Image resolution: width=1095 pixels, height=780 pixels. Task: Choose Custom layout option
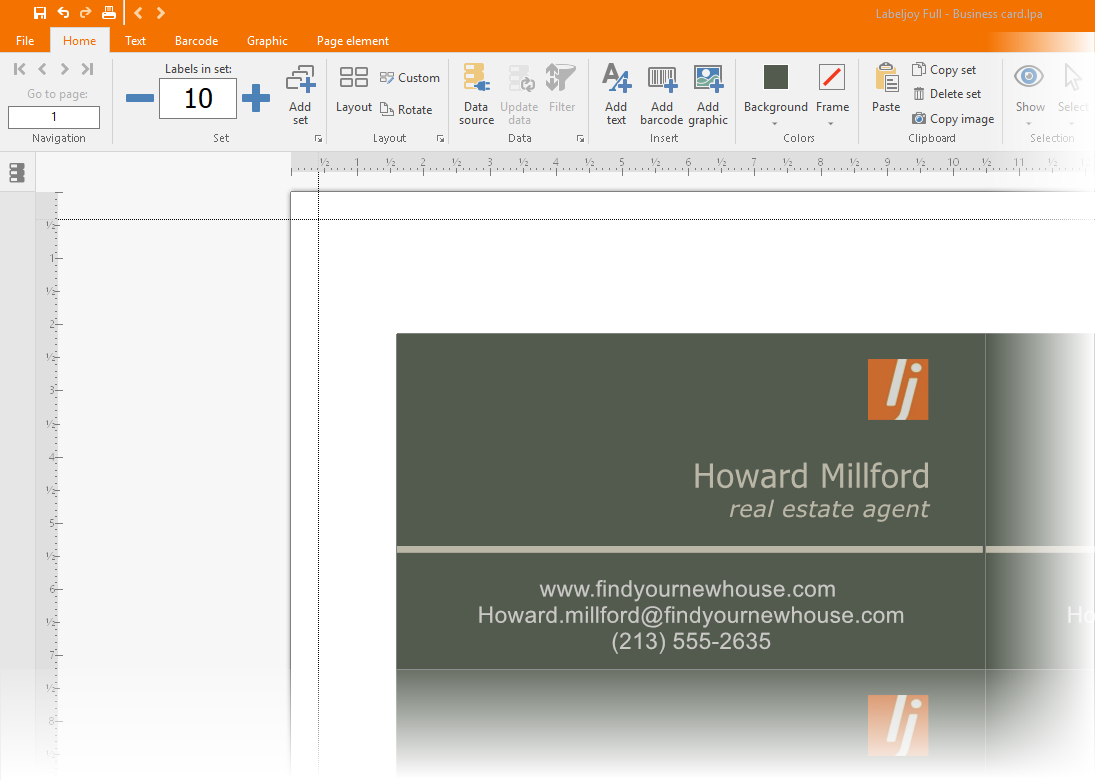click(x=410, y=78)
